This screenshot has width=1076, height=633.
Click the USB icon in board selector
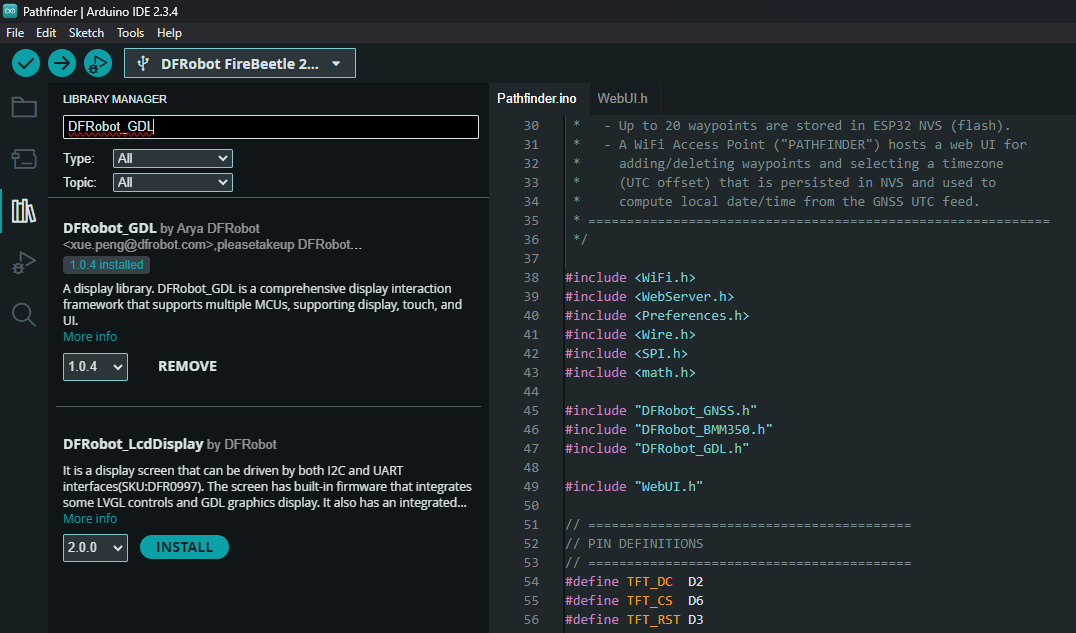[x=143, y=64]
